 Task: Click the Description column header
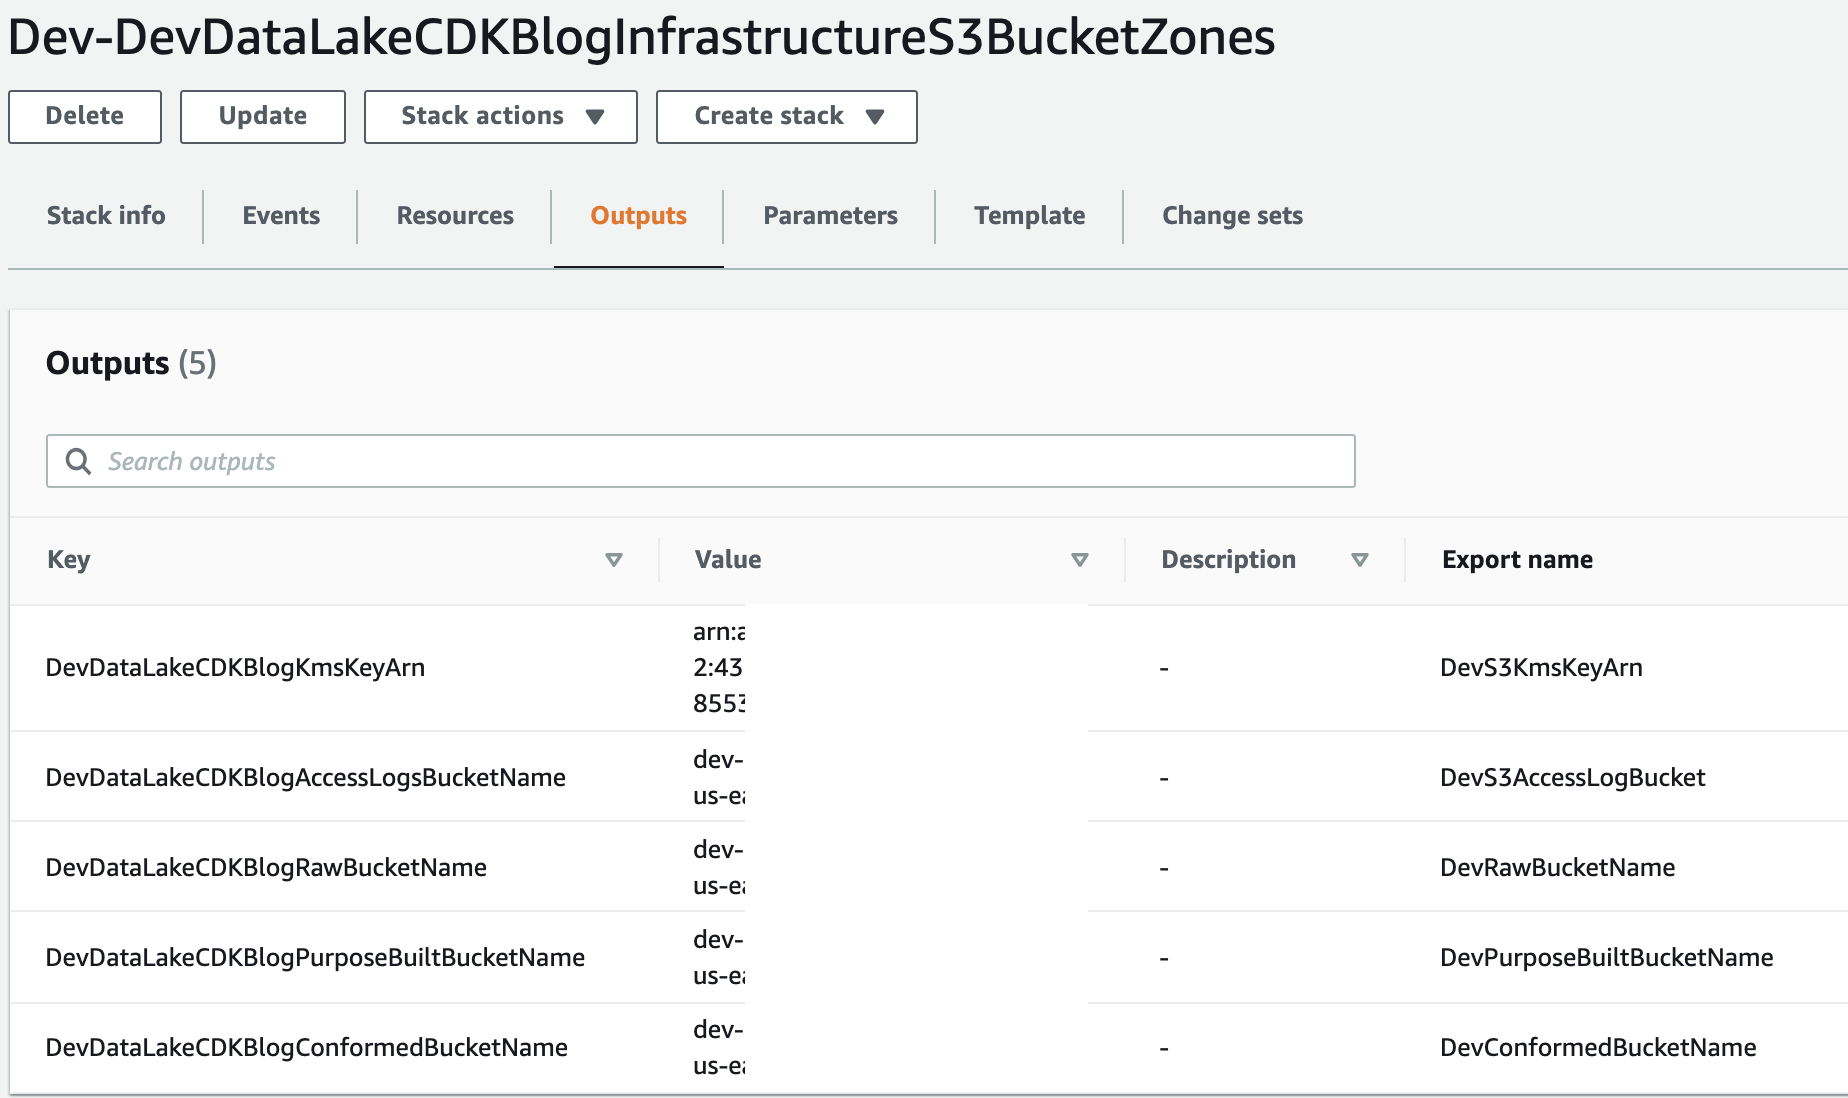[1229, 560]
